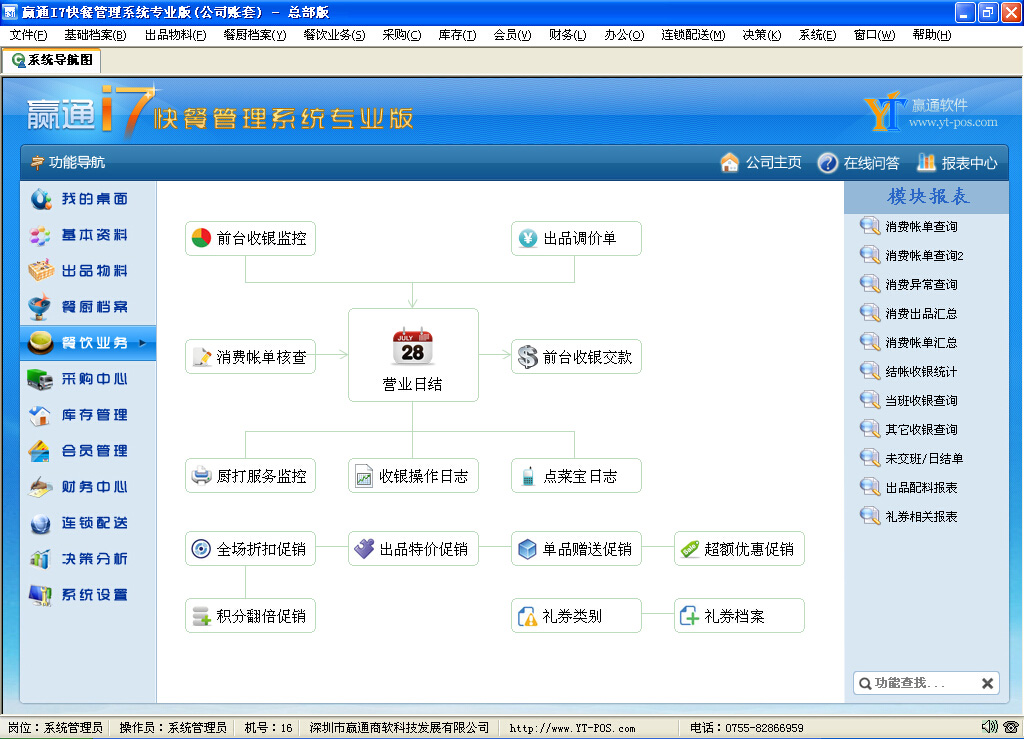This screenshot has height=739, width=1024.
Task: Open 出品配料报表 link
Action: coord(921,488)
